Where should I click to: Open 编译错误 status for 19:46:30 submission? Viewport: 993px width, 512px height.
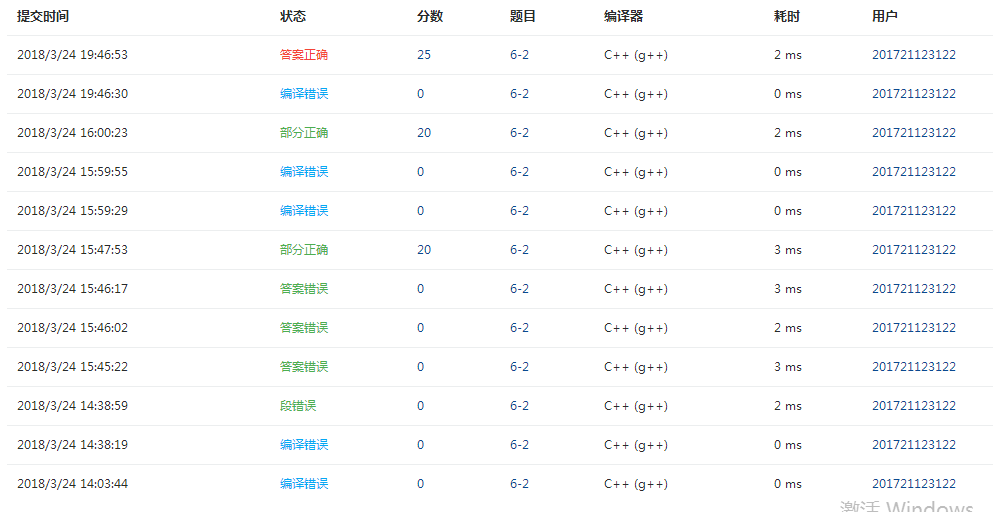[x=304, y=94]
